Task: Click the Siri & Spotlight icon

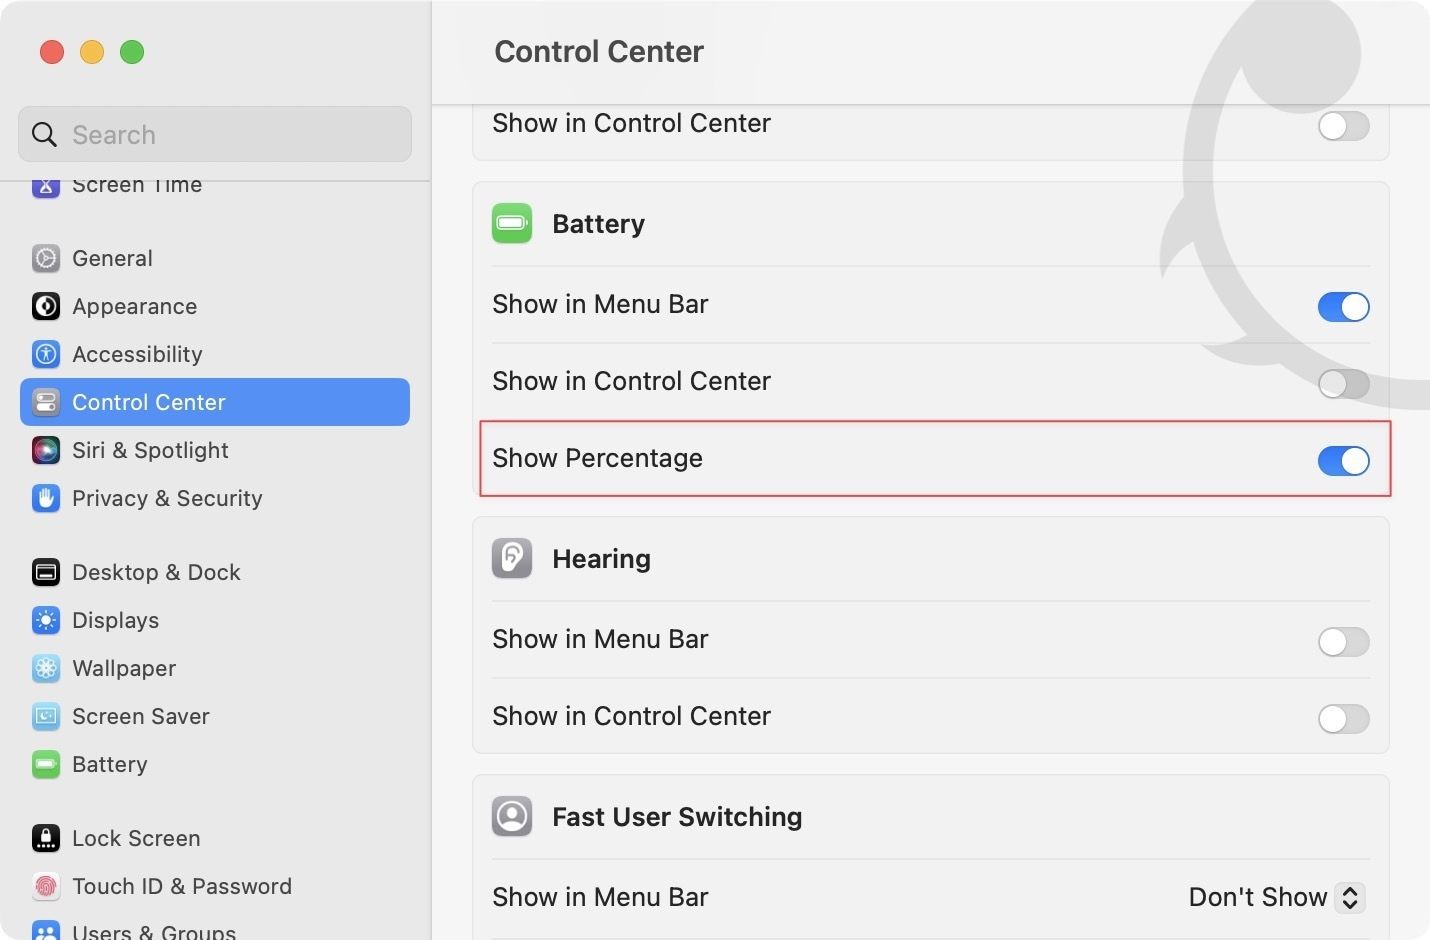Action: tap(46, 450)
